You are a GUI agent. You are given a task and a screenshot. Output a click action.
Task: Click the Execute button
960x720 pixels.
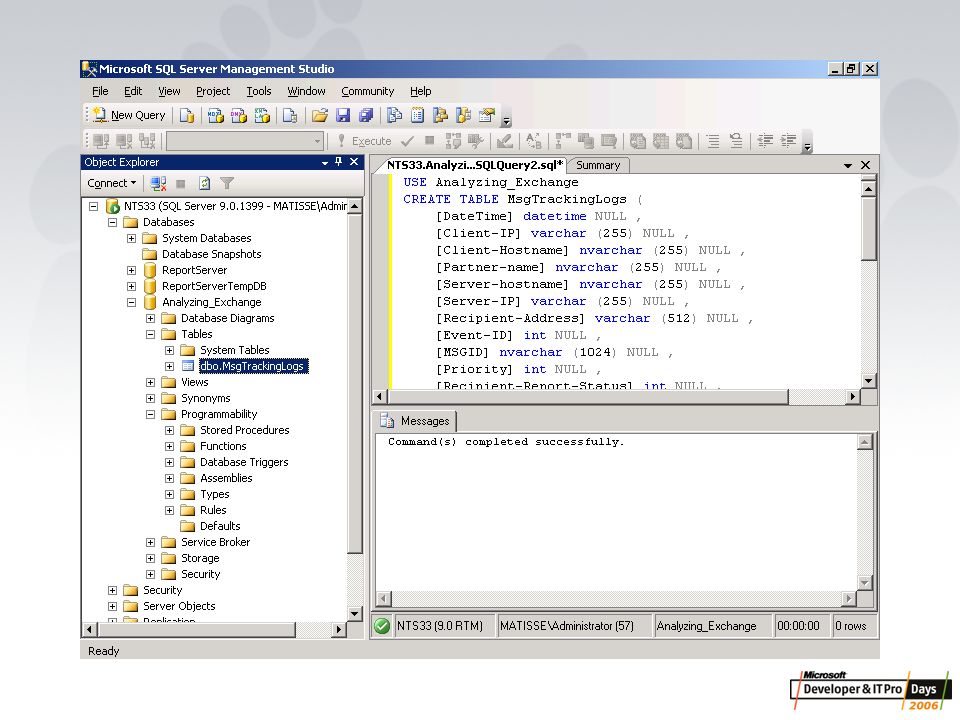(x=364, y=141)
